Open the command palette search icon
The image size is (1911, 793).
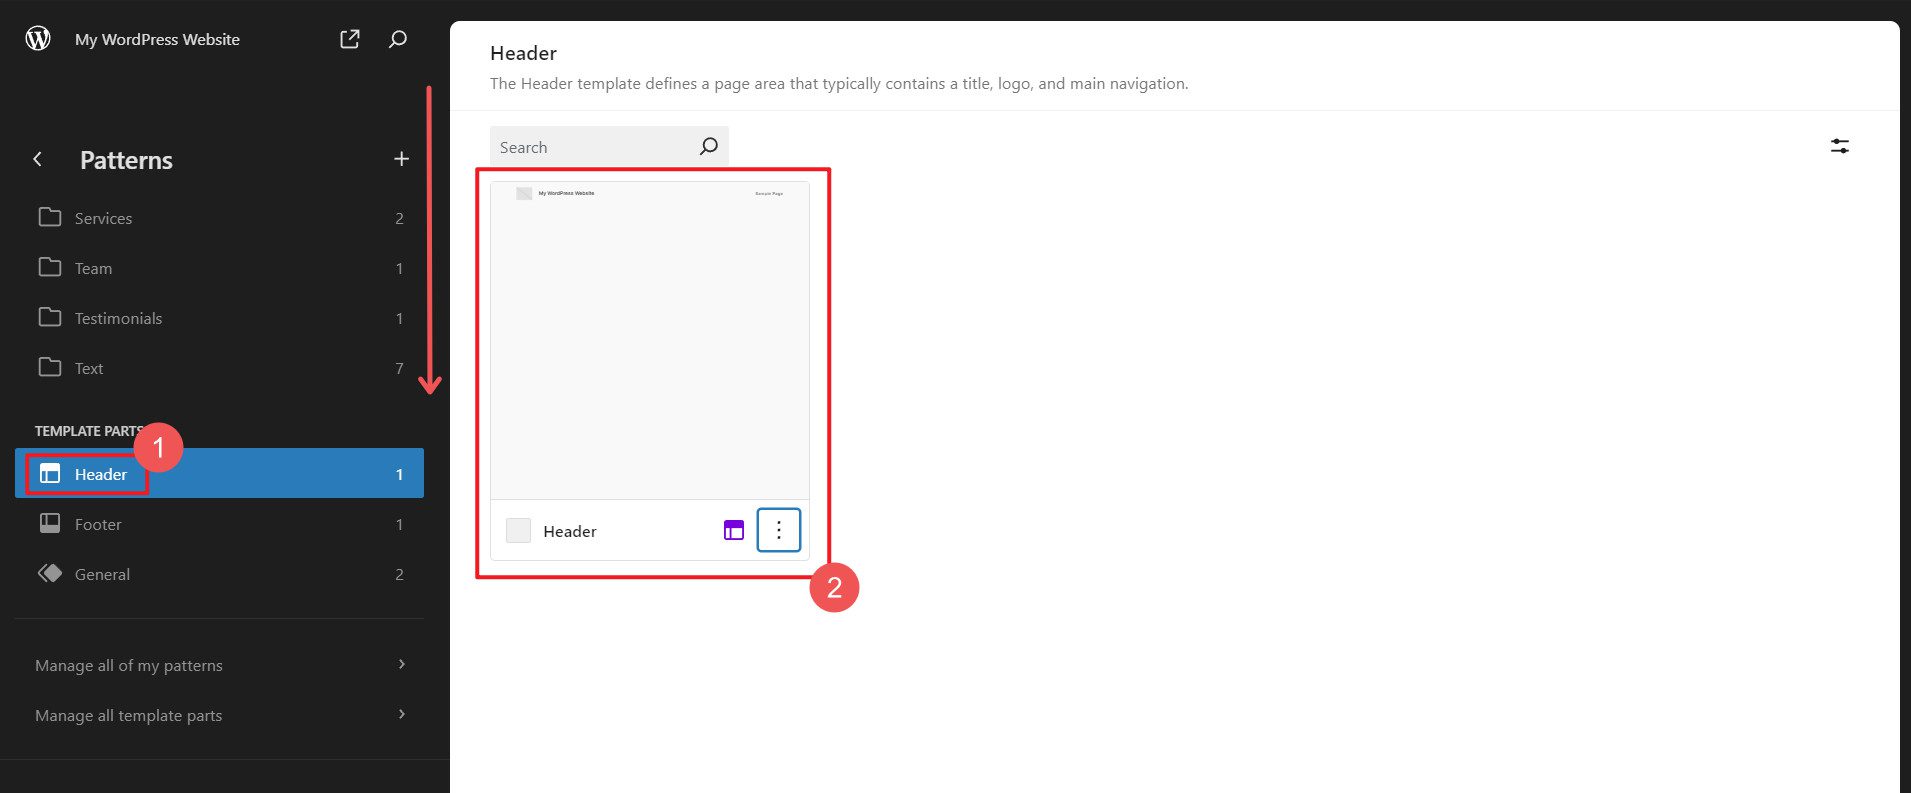pos(397,39)
